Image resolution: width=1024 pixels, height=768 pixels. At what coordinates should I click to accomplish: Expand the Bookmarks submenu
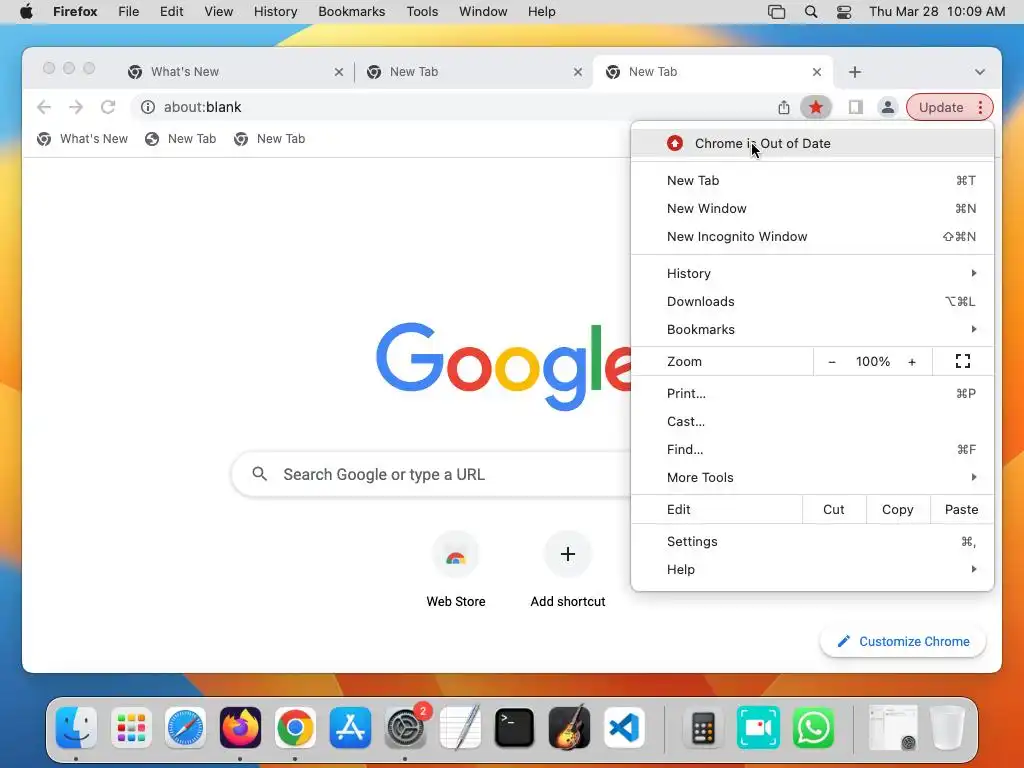coord(812,329)
